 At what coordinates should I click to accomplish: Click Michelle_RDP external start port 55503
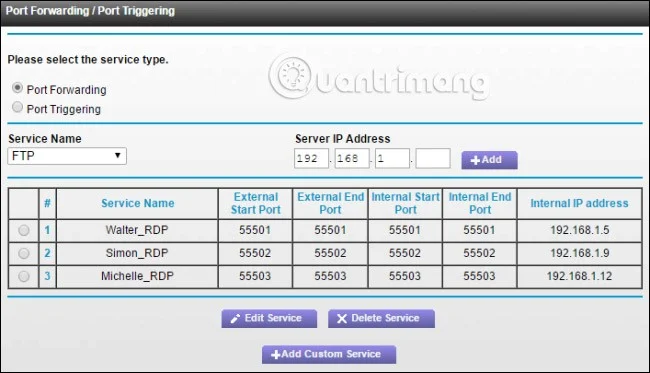pyautogui.click(x=255, y=276)
